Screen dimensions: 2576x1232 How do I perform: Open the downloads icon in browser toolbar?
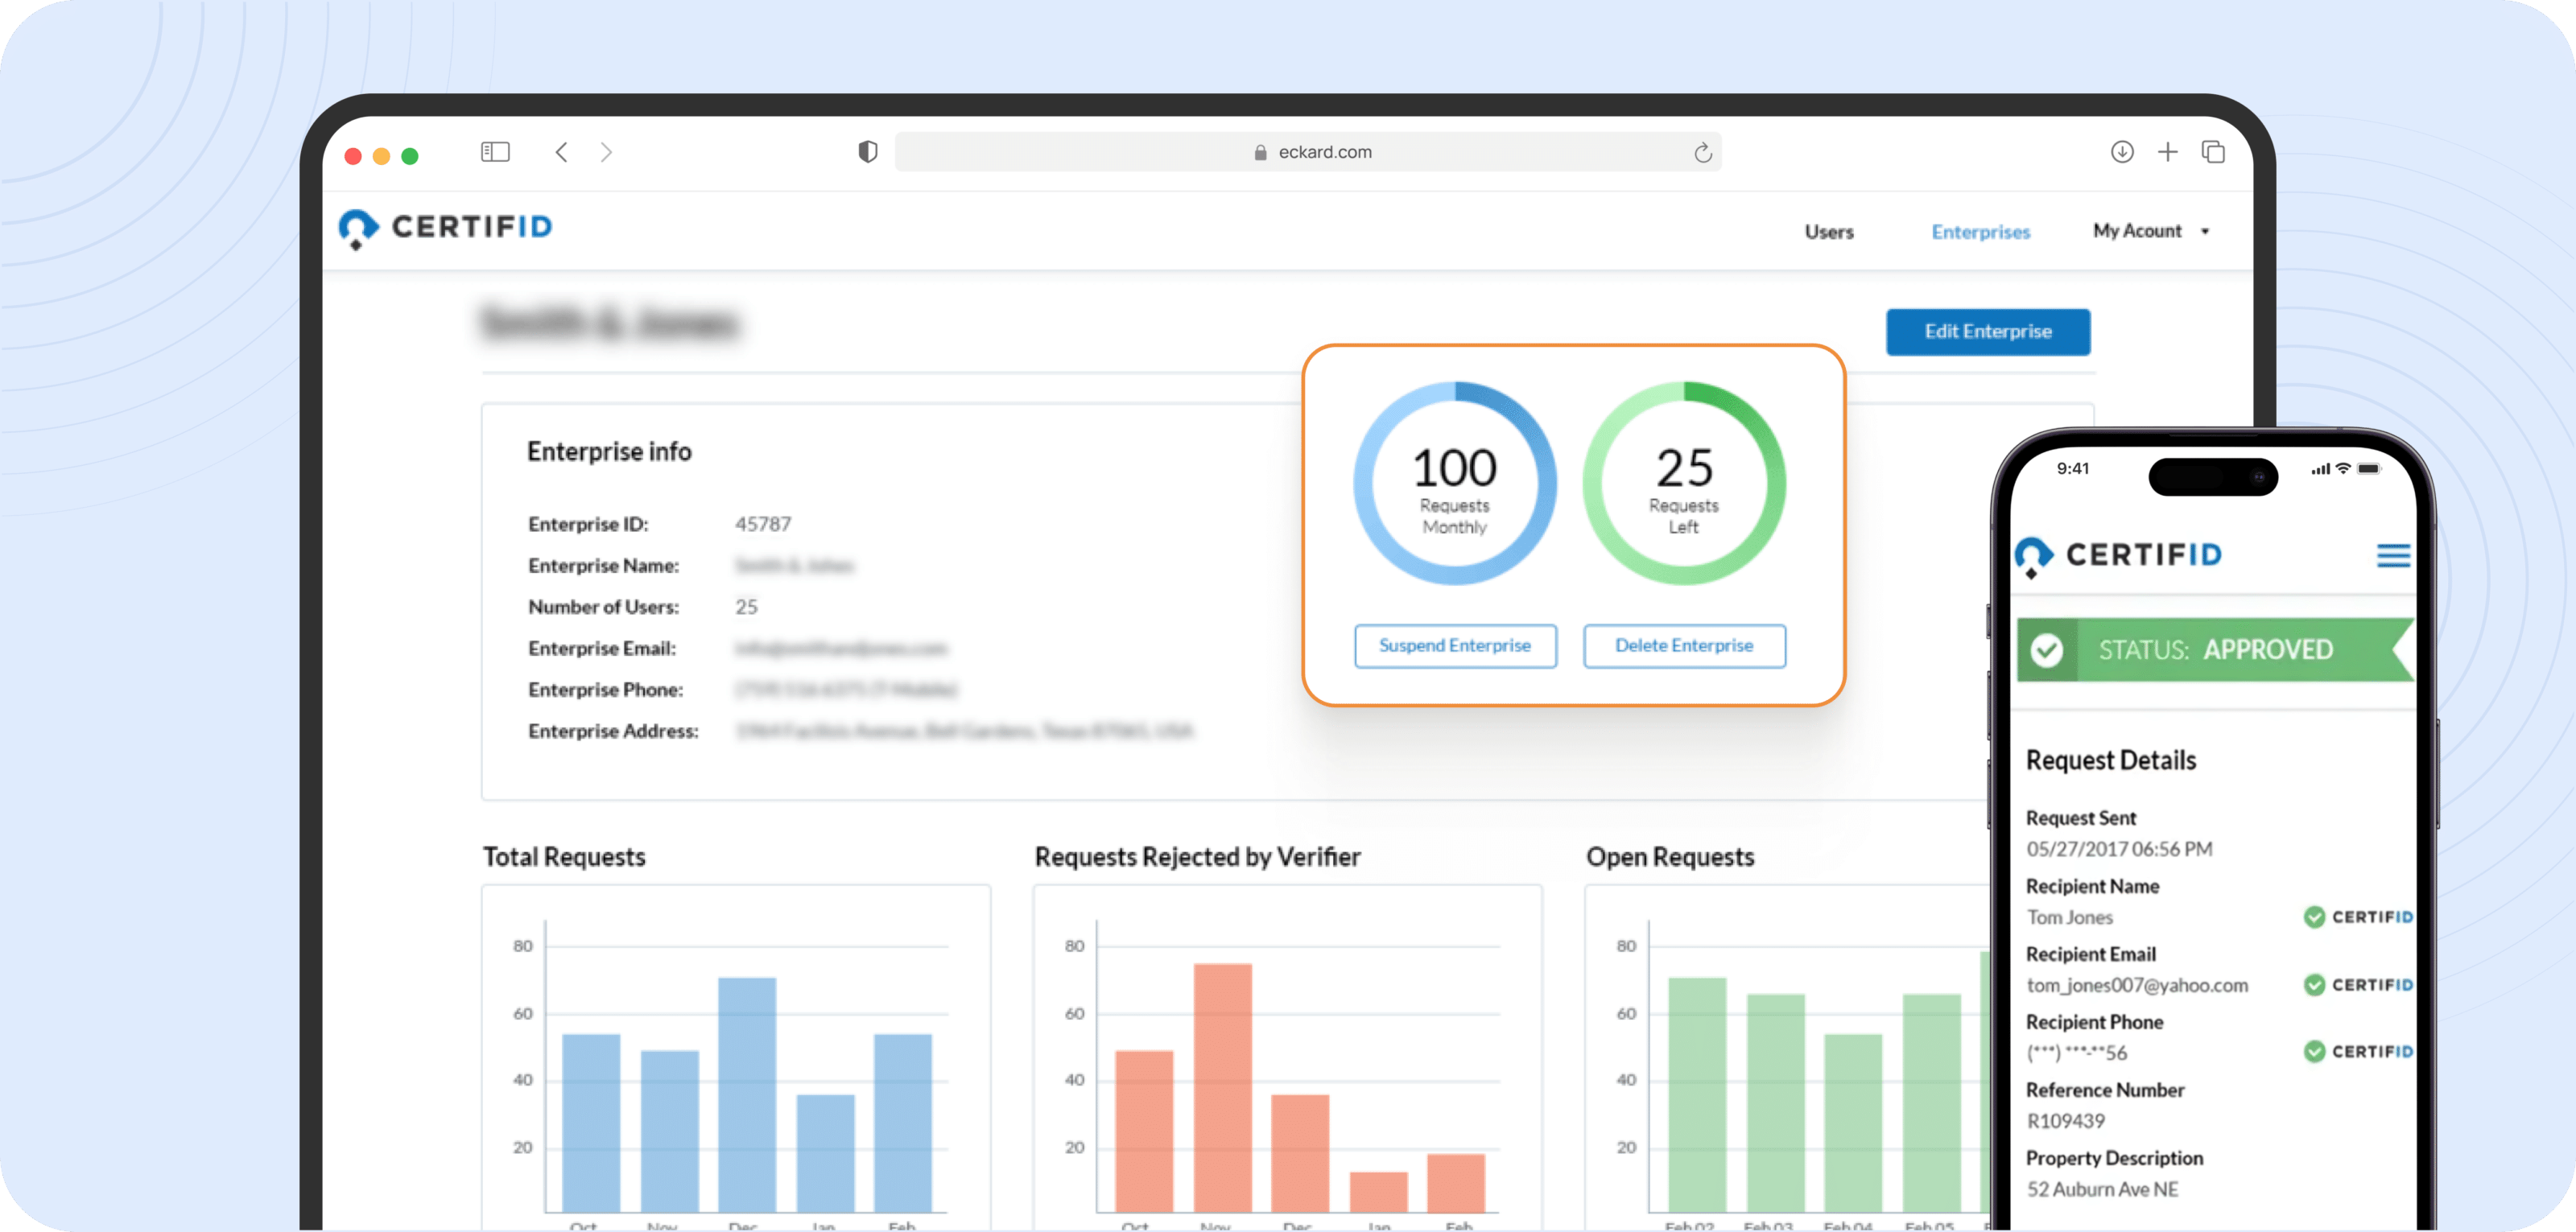pyautogui.click(x=2121, y=152)
